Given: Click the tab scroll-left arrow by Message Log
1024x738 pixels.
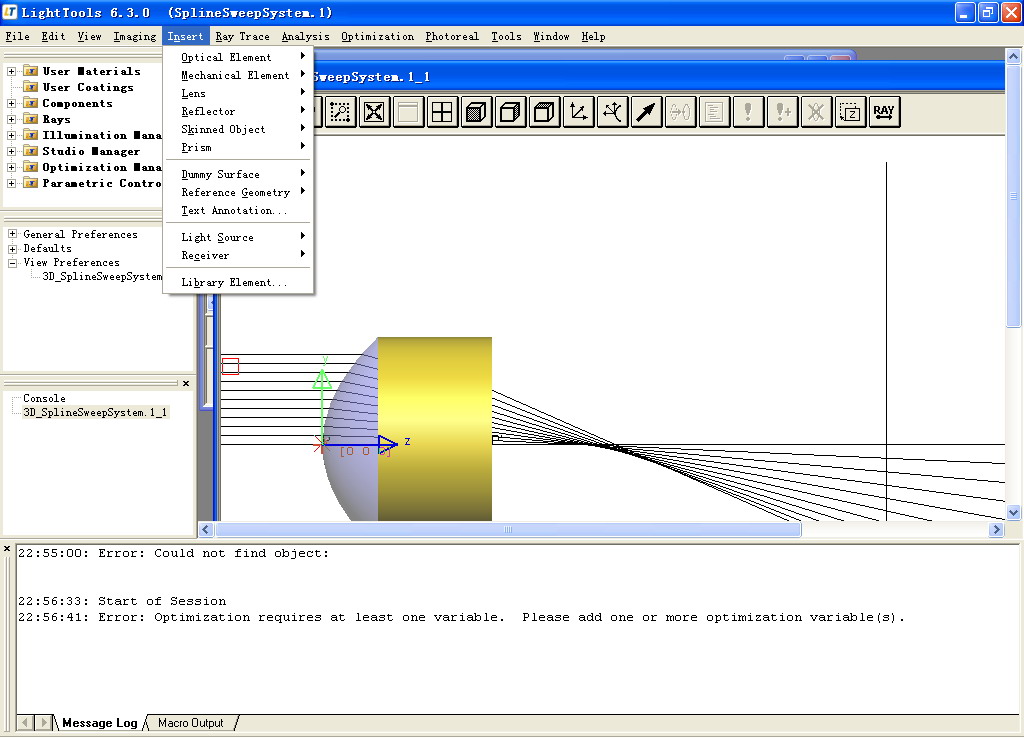Looking at the screenshot, I should pos(25,722).
